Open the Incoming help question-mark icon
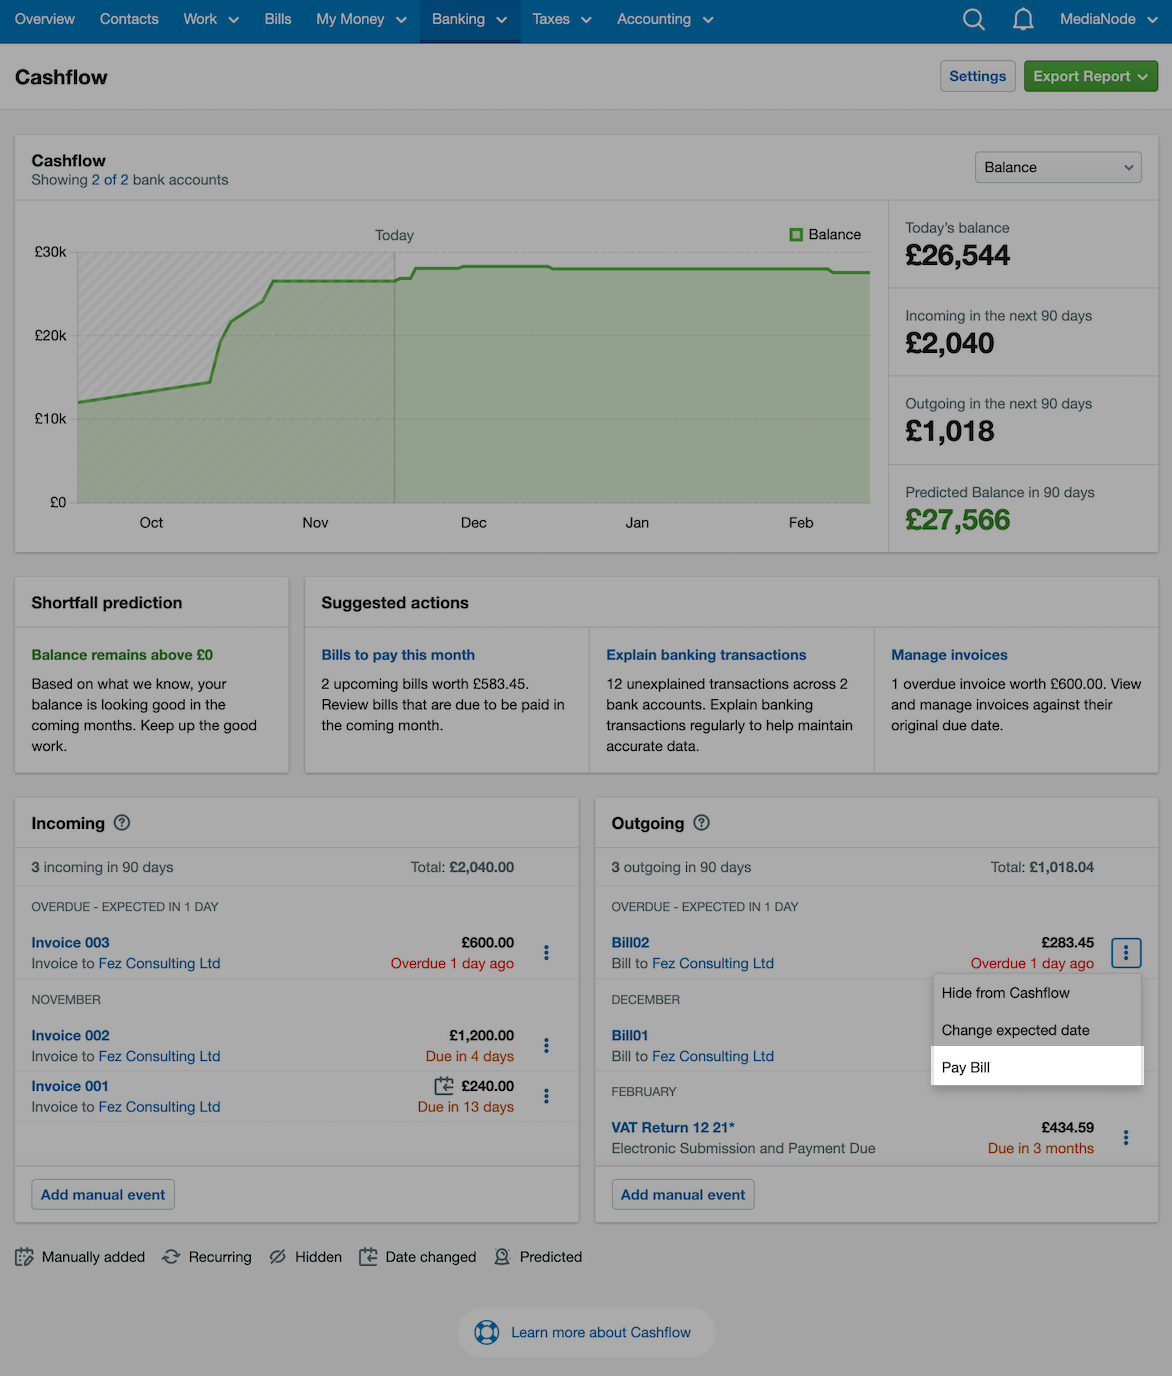Viewport: 1172px width, 1376px height. coord(122,823)
